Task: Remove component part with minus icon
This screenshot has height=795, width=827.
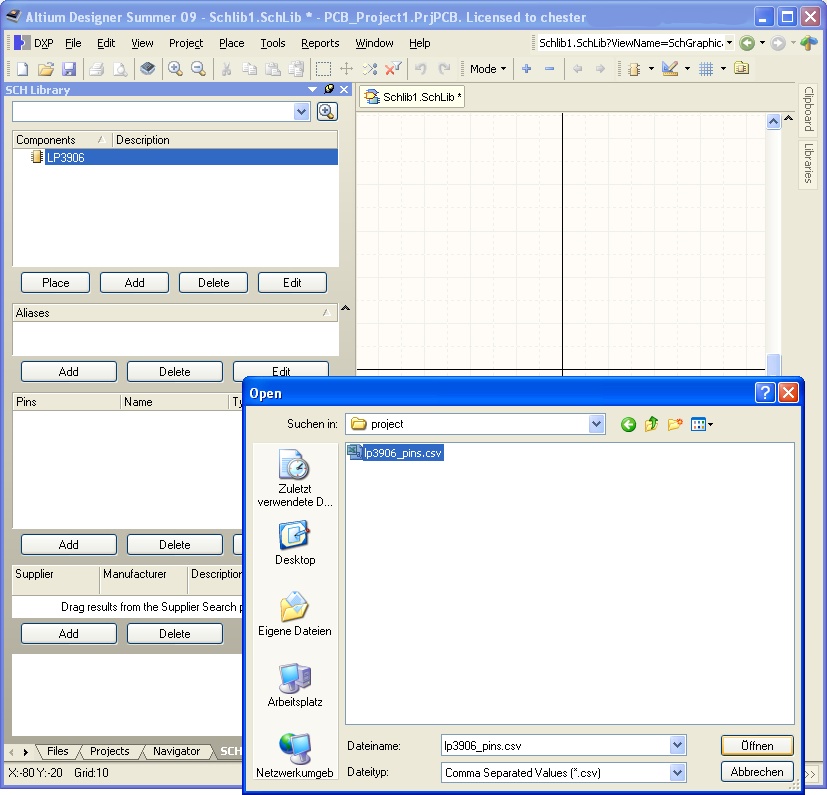Action: [x=550, y=69]
